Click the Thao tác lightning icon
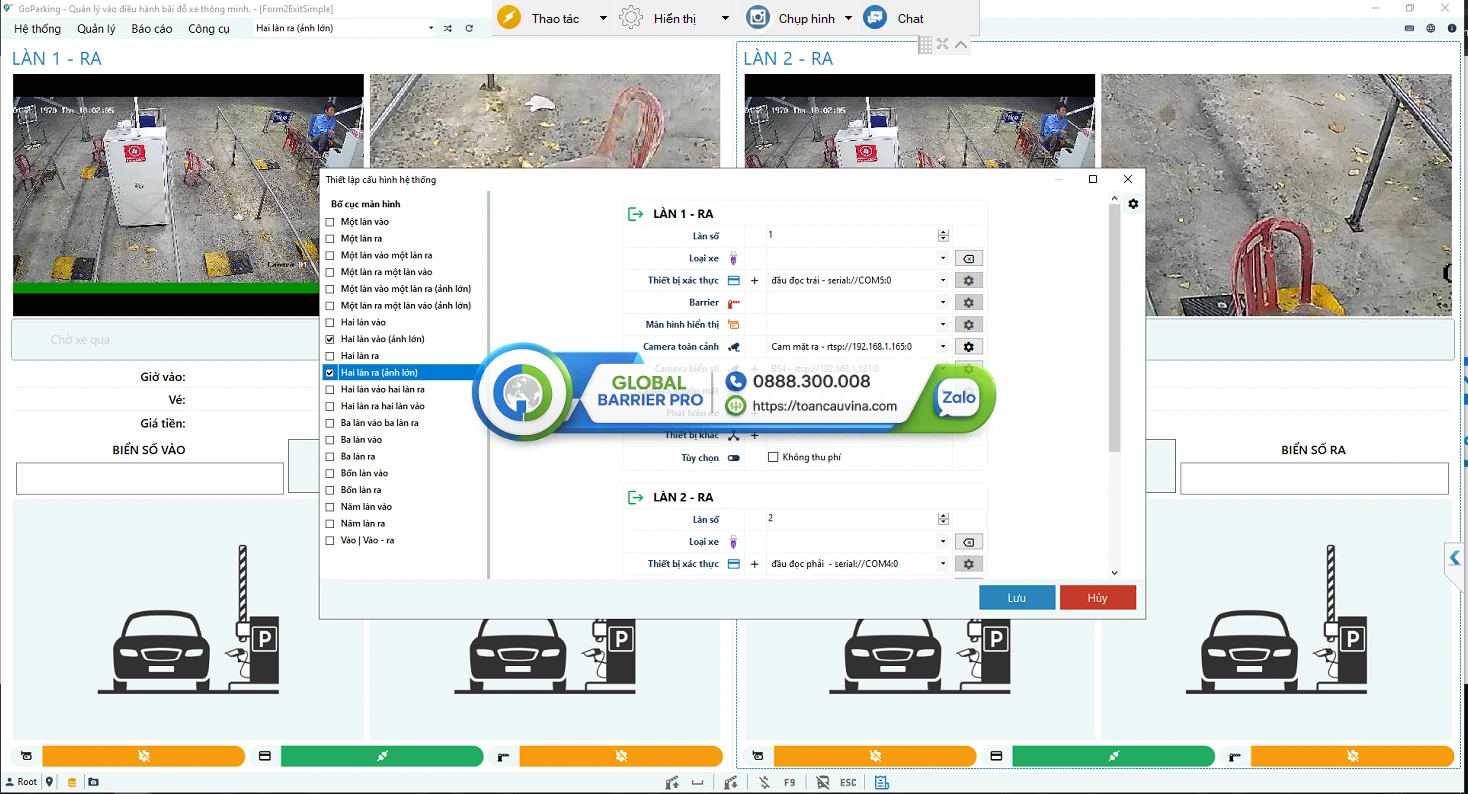Screen dimensions: 1468x794 [509, 18]
